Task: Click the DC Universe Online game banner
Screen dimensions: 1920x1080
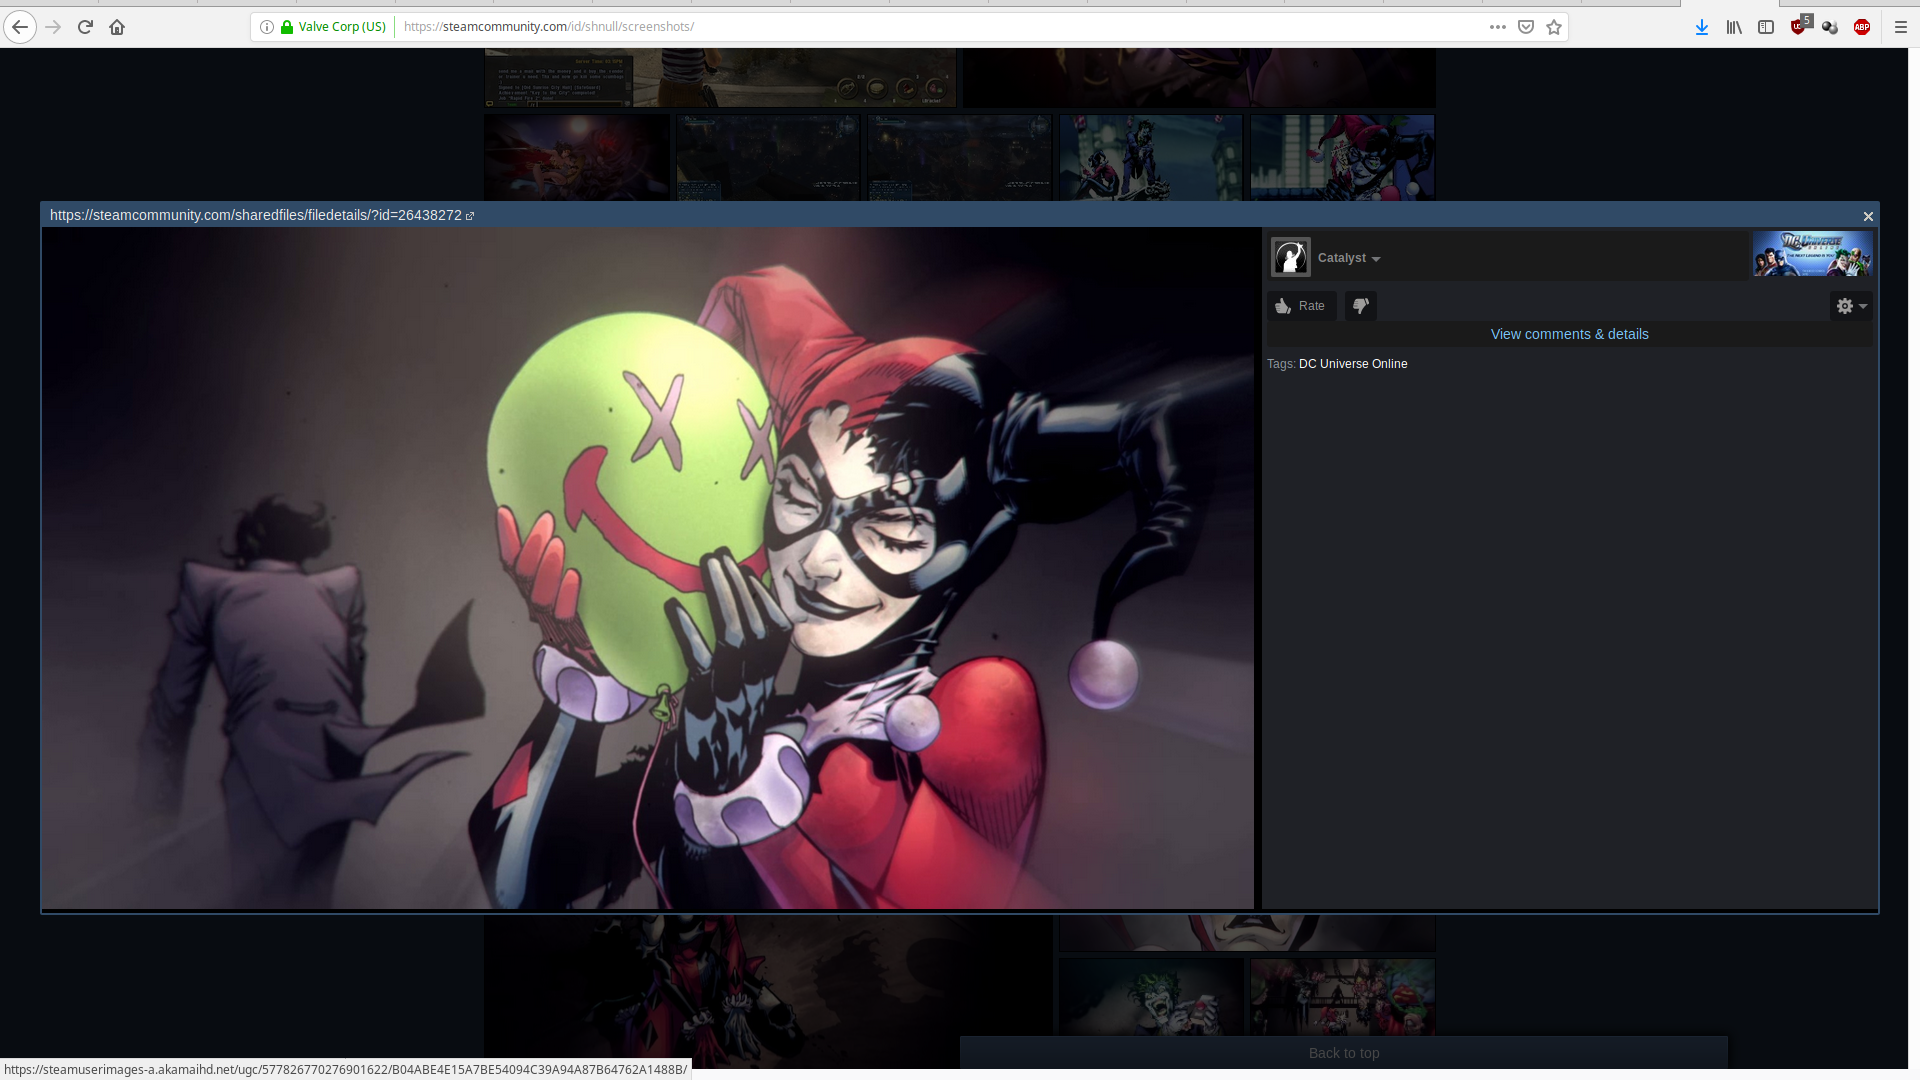Action: [x=1812, y=254]
